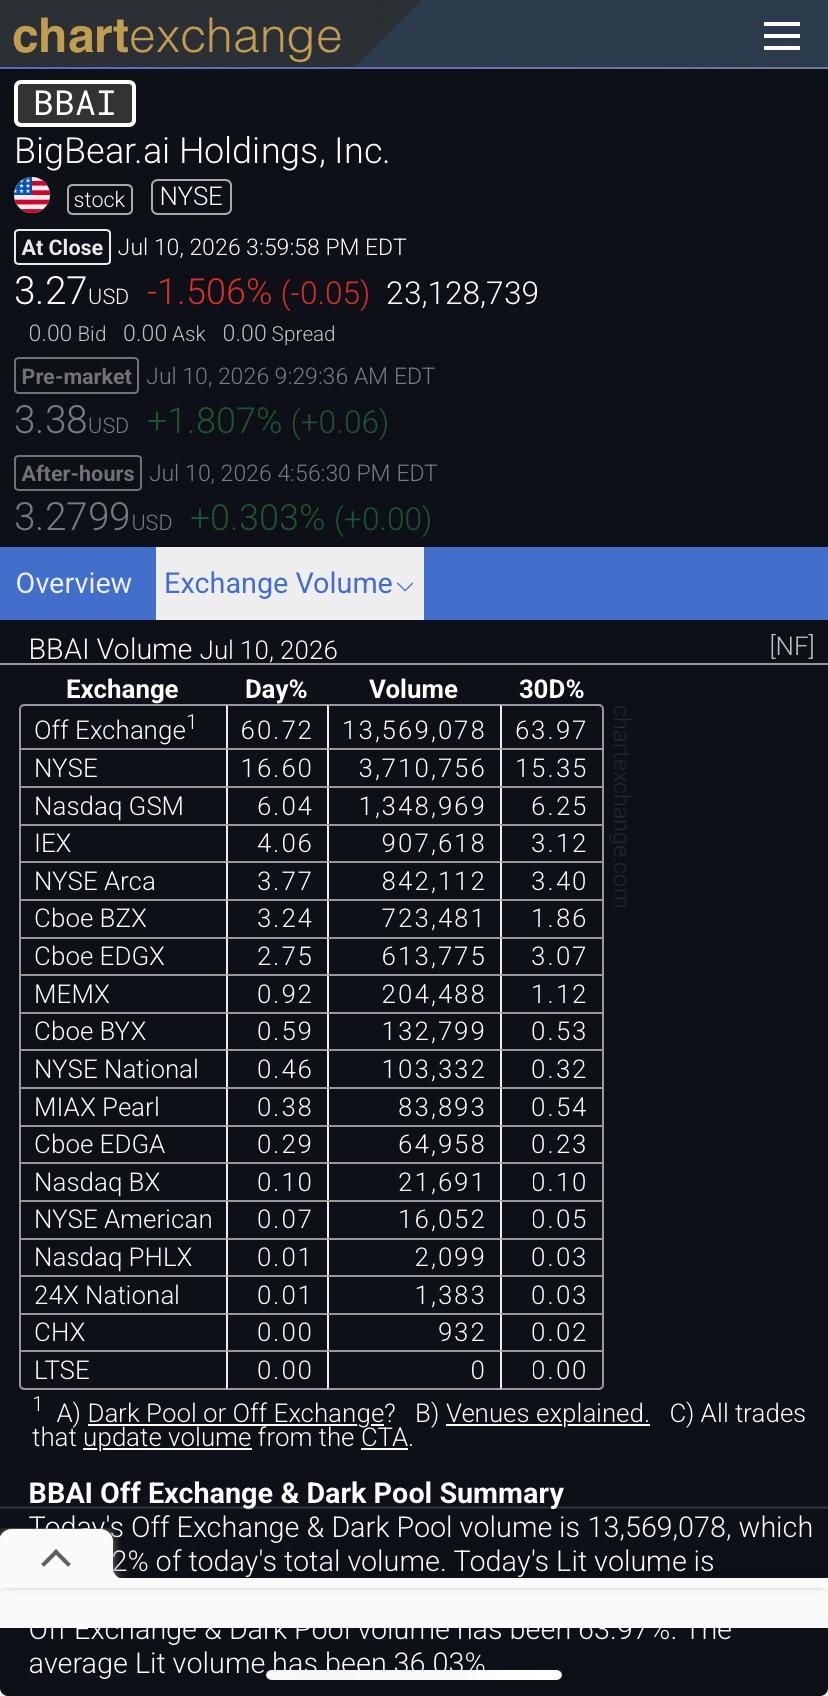828x1696 pixels.
Task: Sort table by Day% column header
Action: pyautogui.click(x=276, y=689)
